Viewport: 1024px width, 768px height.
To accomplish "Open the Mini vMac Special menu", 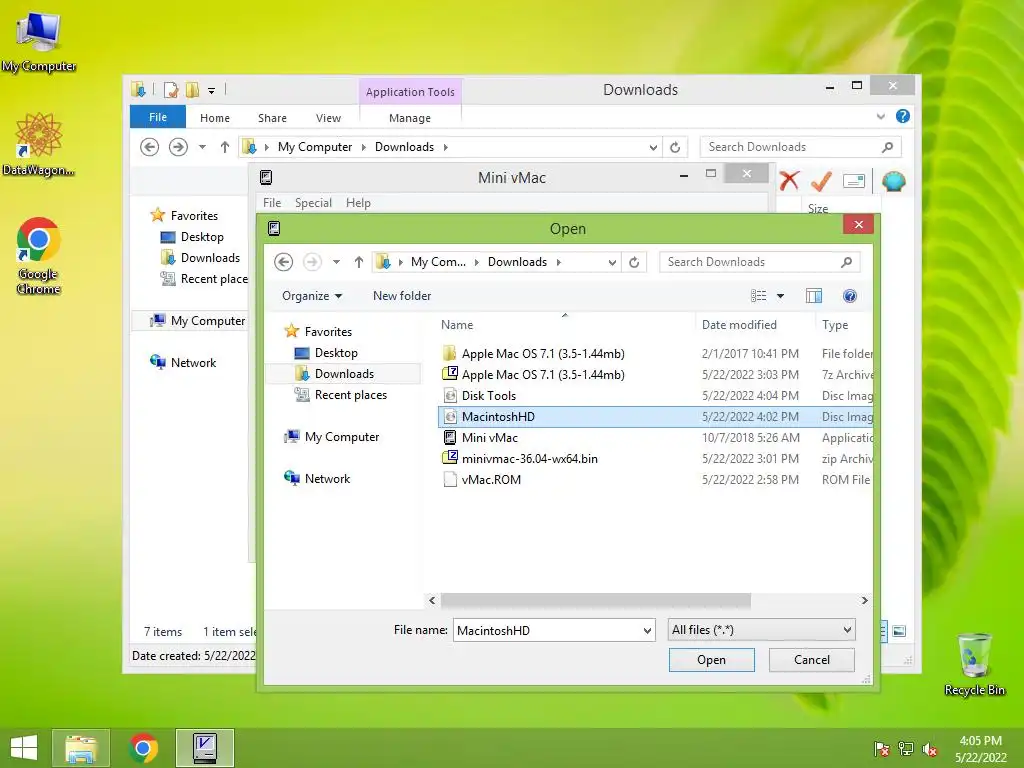I will [313, 203].
